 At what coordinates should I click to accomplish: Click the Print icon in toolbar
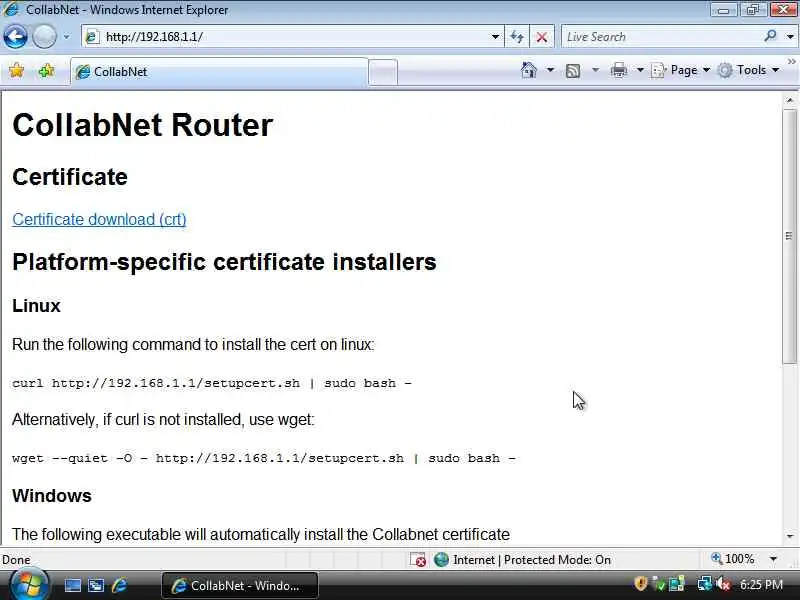[618, 70]
